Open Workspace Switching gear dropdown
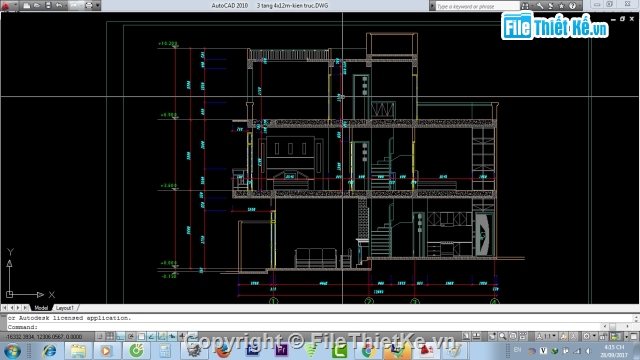The image size is (640, 360). click(590, 336)
